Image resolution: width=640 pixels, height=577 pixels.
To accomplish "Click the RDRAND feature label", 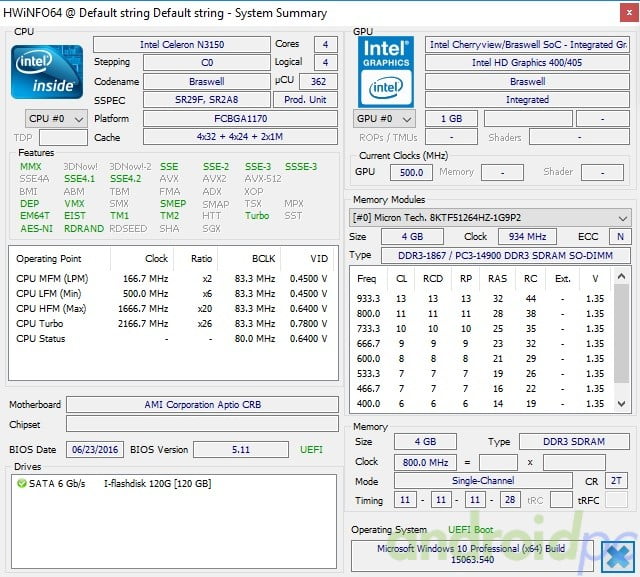I will [x=84, y=229].
